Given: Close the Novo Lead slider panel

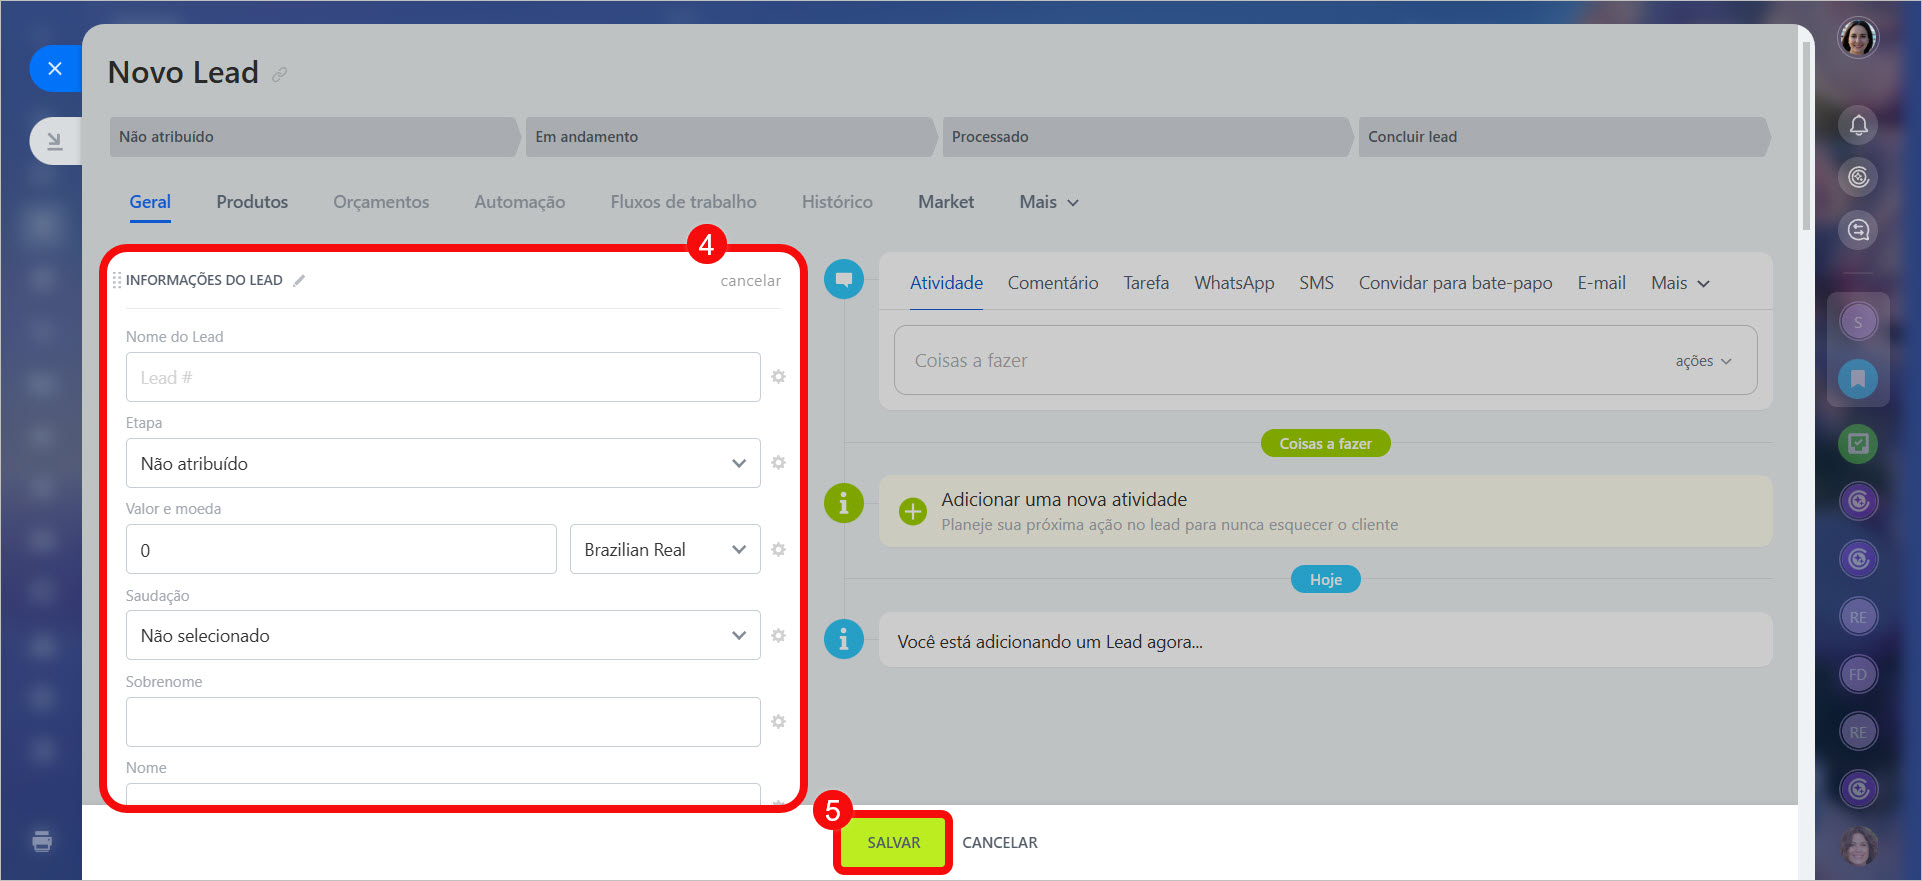Looking at the screenshot, I should [55, 68].
